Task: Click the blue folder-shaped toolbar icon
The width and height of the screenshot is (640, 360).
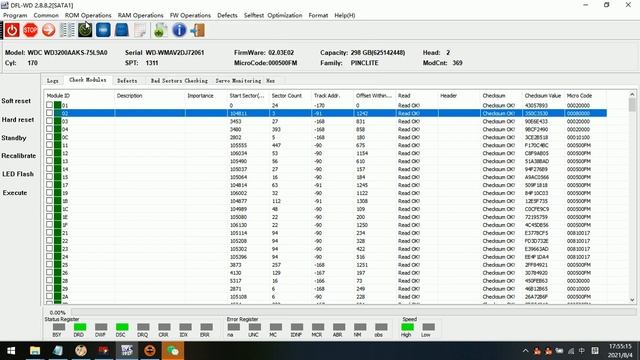Action: (122, 30)
